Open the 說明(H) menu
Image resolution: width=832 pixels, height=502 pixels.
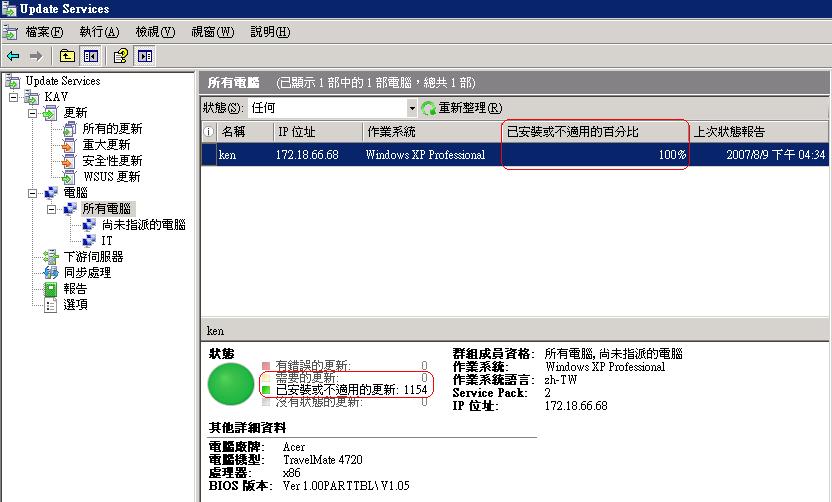270,32
